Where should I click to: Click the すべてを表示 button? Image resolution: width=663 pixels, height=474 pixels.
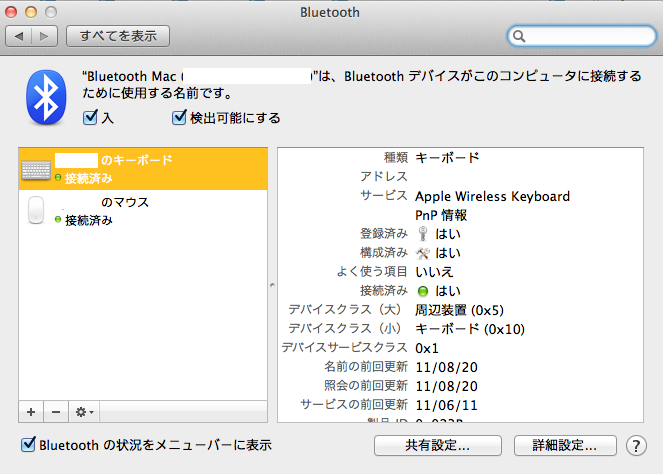pos(118,36)
